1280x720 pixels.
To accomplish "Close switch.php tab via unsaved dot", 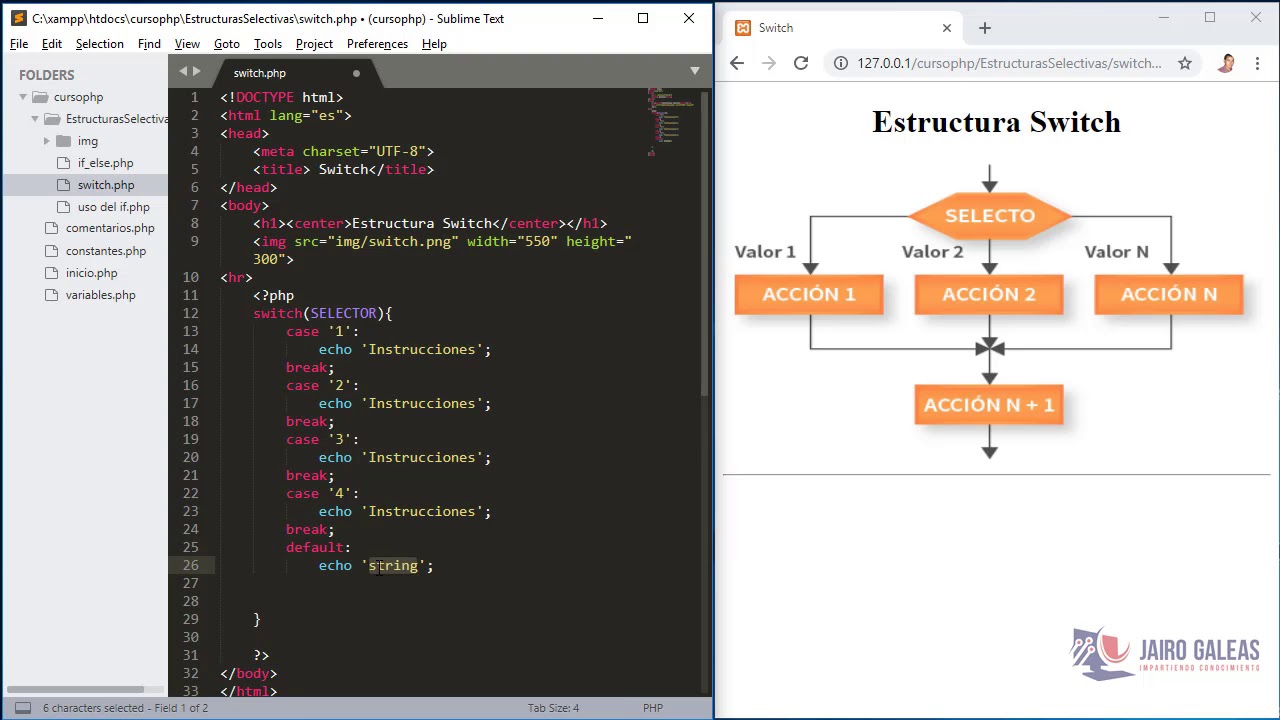I will 356,73.
